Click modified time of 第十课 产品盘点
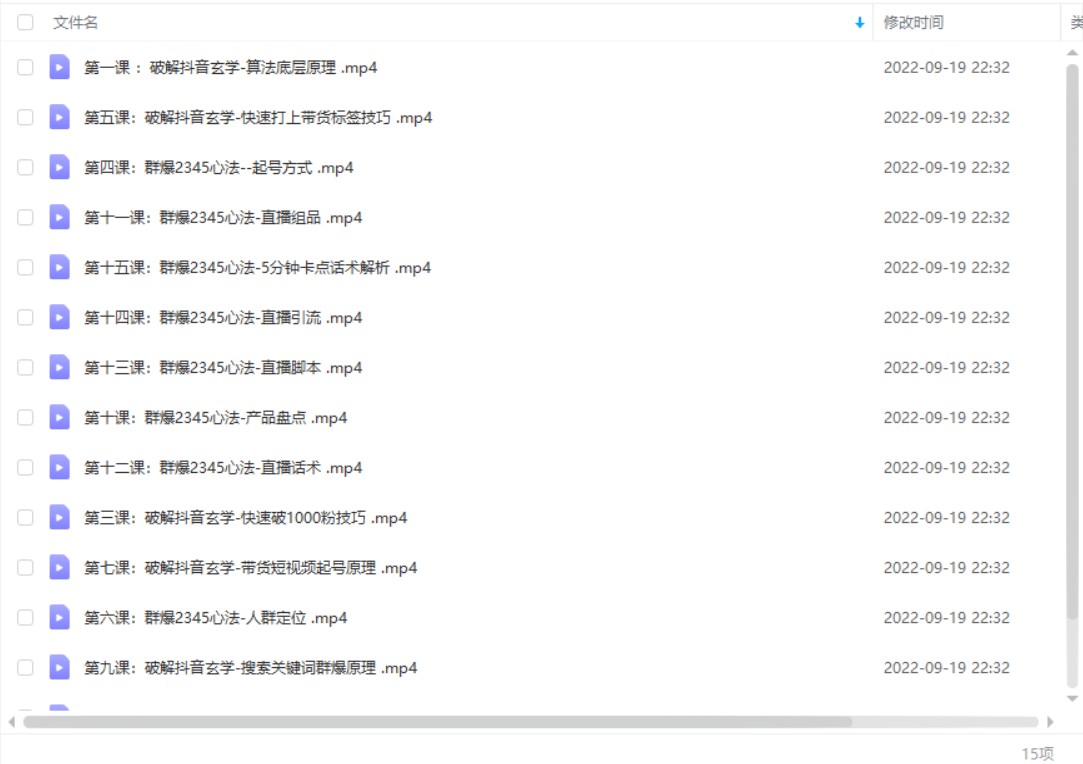Image resolution: width=1083 pixels, height=764 pixels. coord(946,418)
